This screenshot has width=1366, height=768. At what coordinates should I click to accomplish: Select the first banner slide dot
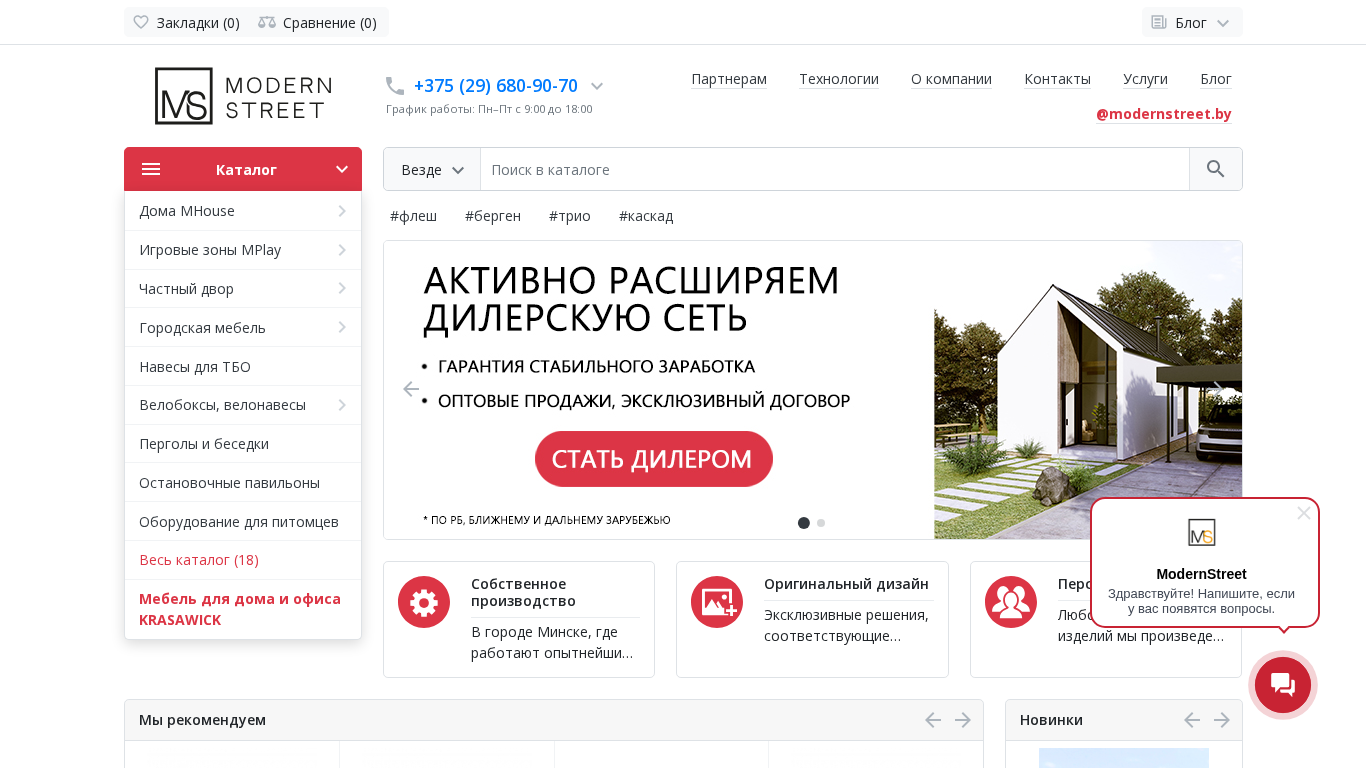click(x=804, y=523)
